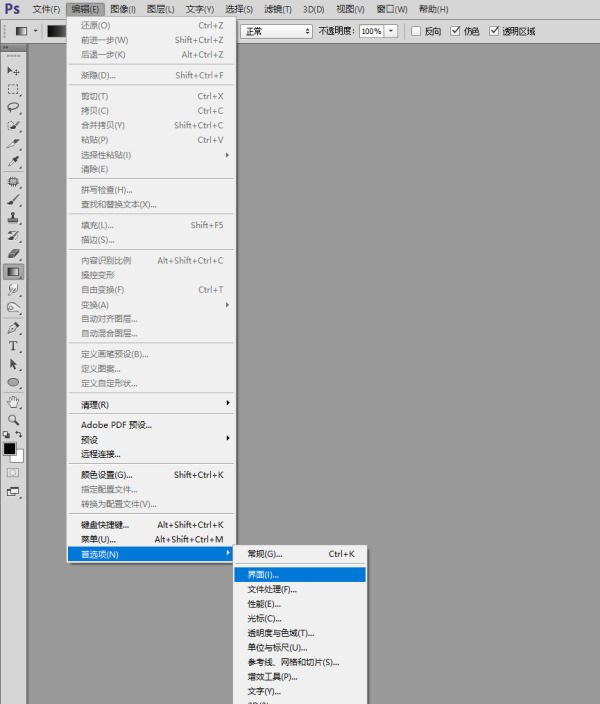Click the default colors icon
The height and width of the screenshot is (704, 600).
(x=6, y=435)
